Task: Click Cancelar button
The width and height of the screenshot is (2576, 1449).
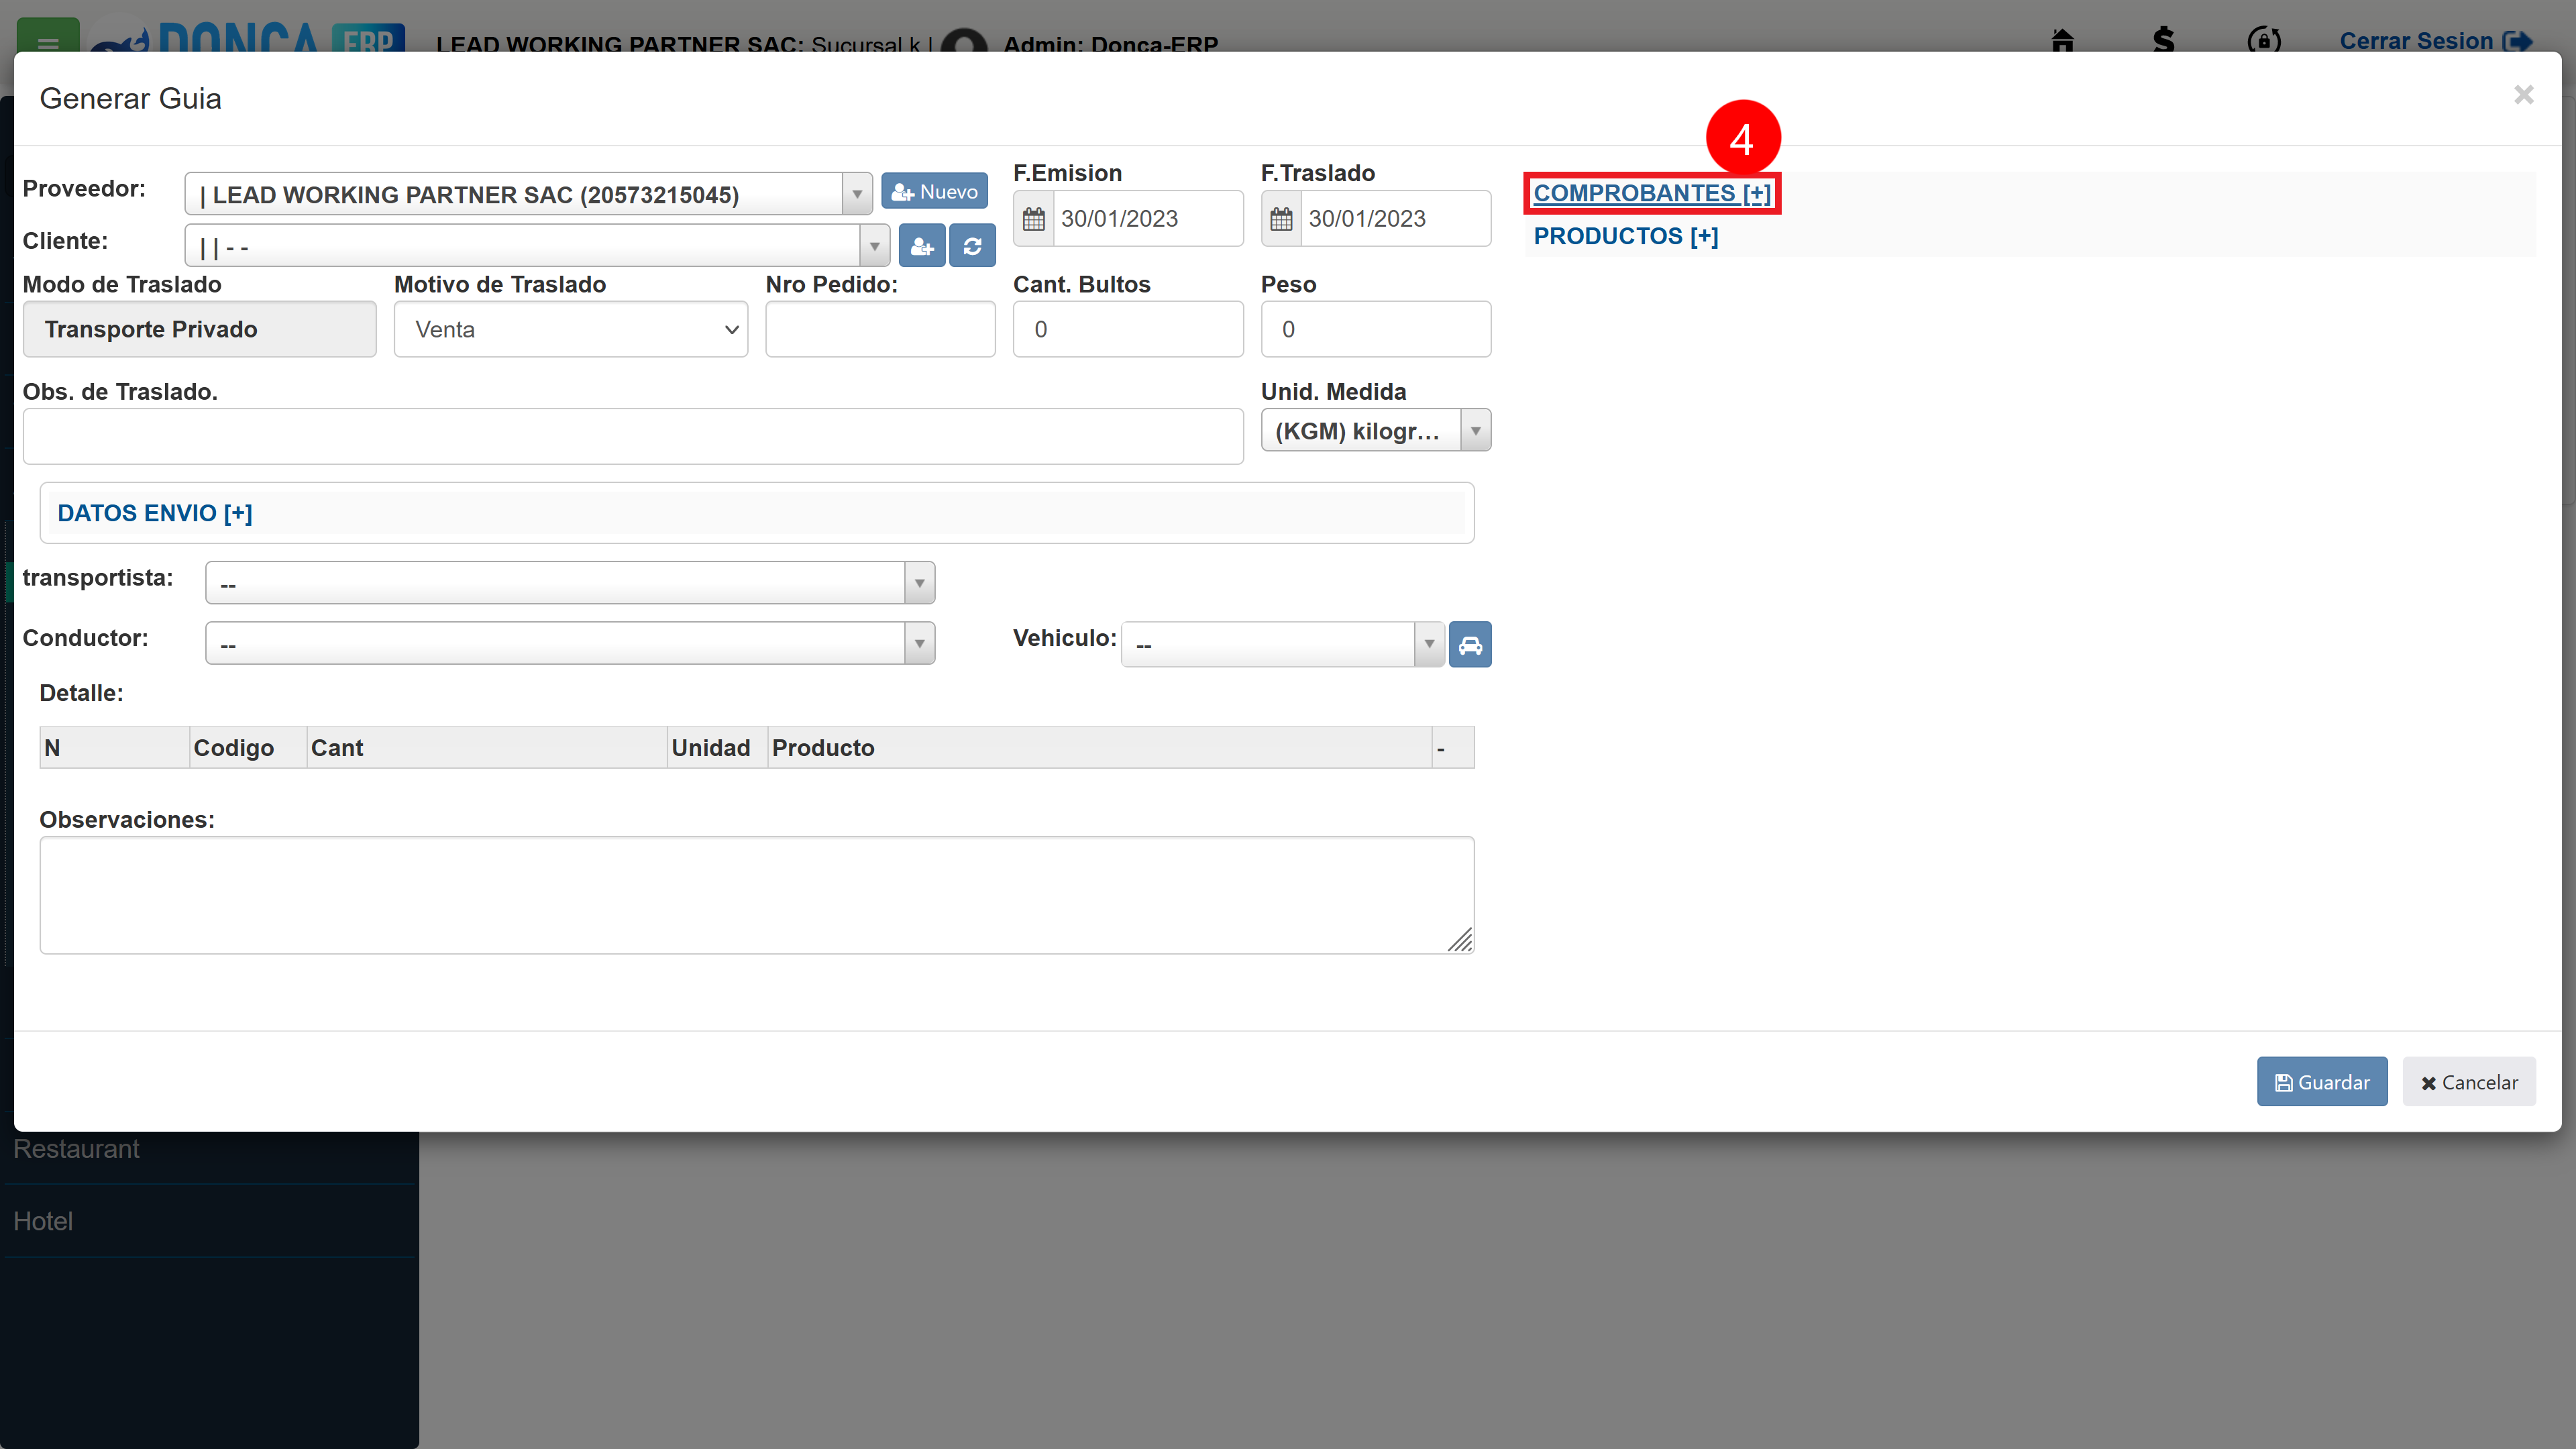Action: (2469, 1082)
